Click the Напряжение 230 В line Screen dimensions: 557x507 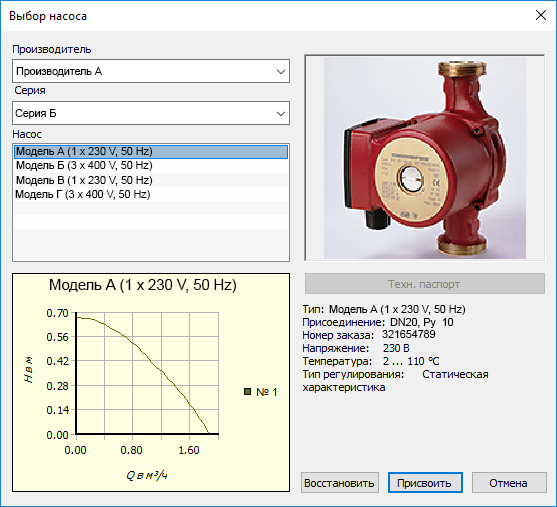[356, 348]
